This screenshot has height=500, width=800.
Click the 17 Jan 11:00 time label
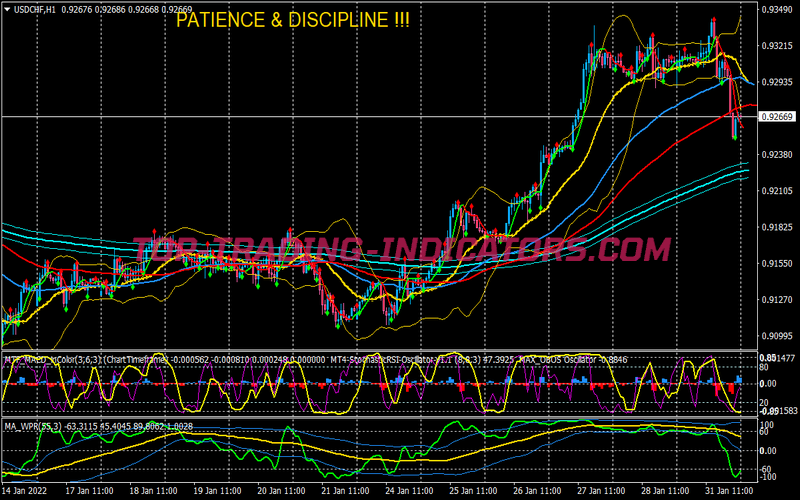pos(89,491)
